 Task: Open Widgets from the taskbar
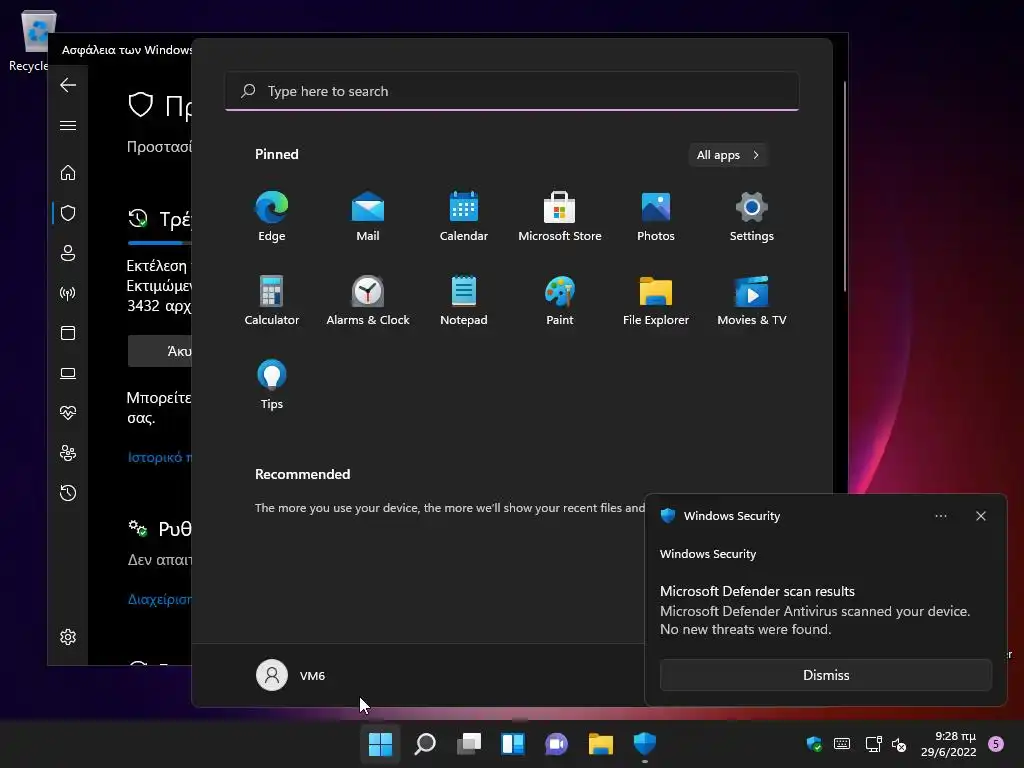coord(513,744)
